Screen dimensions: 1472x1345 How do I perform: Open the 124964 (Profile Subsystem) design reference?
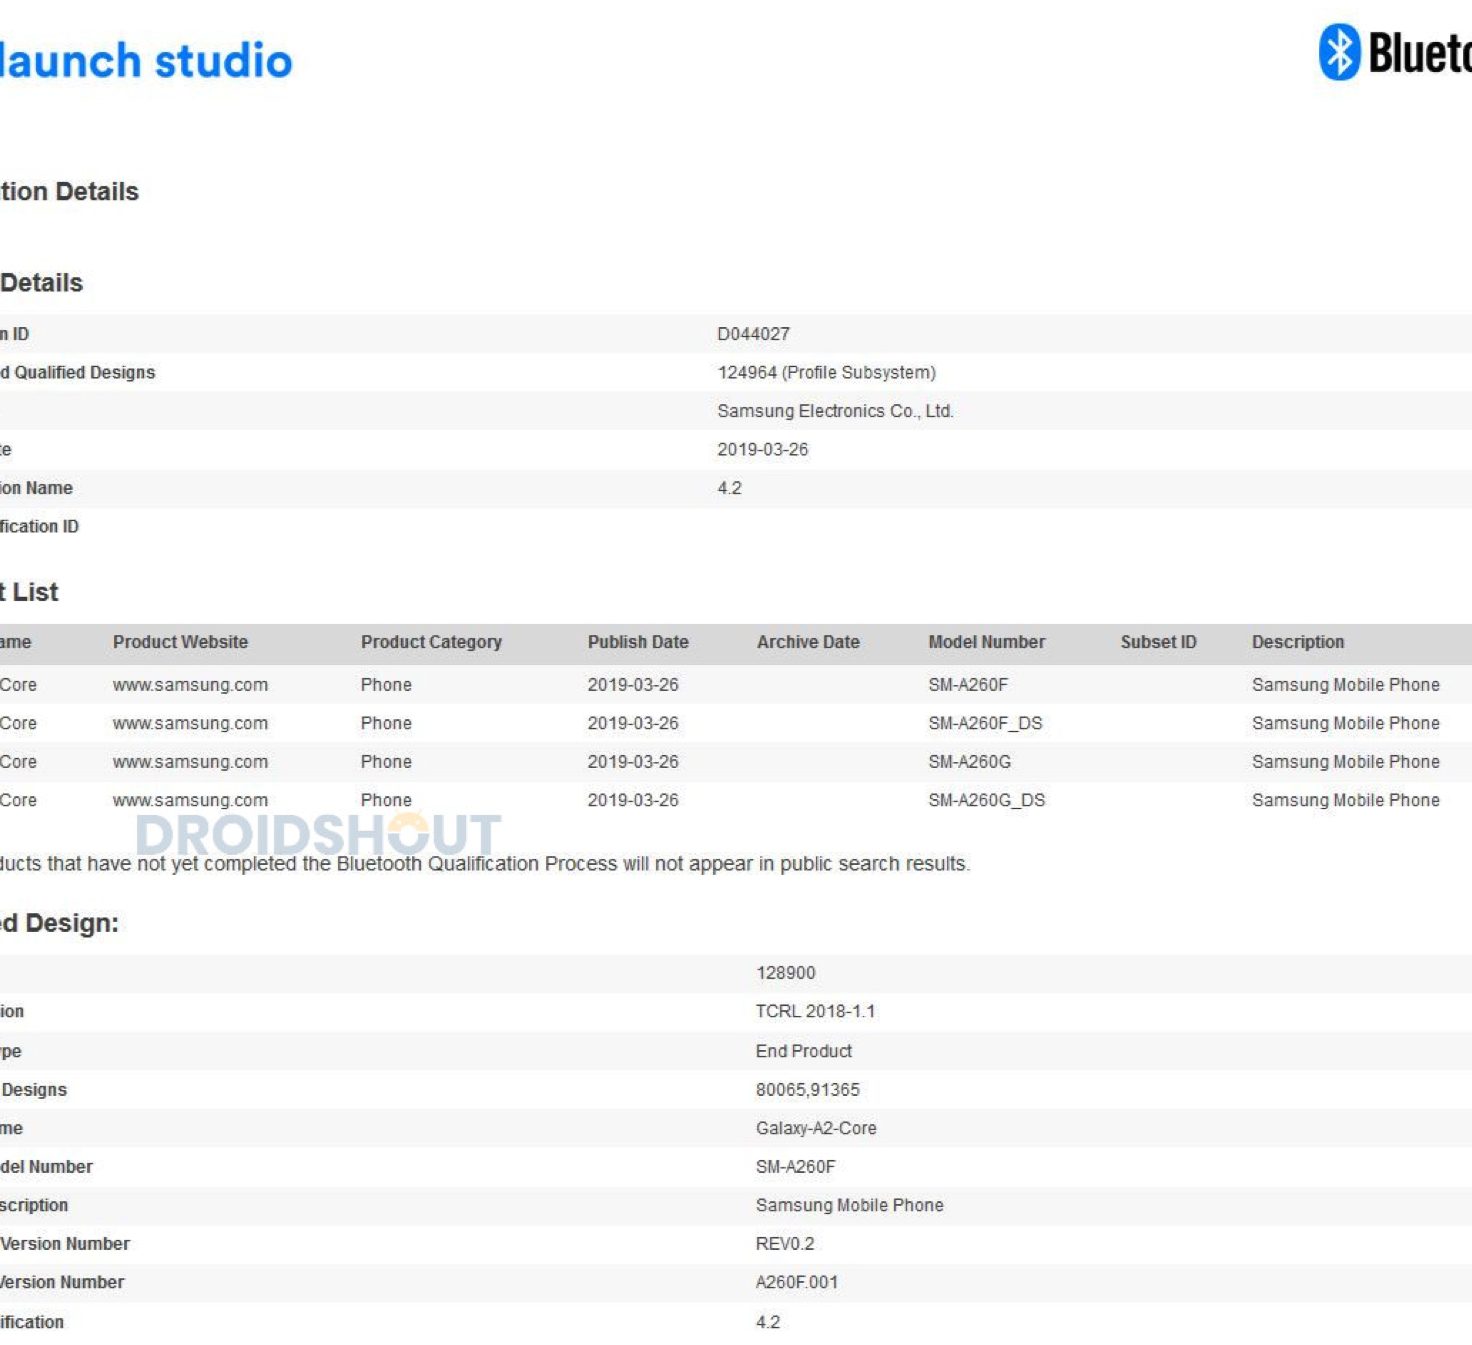click(x=826, y=372)
